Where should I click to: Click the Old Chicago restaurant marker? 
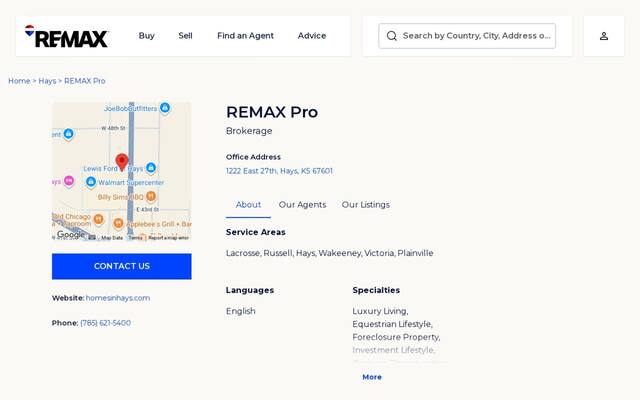coord(98,219)
